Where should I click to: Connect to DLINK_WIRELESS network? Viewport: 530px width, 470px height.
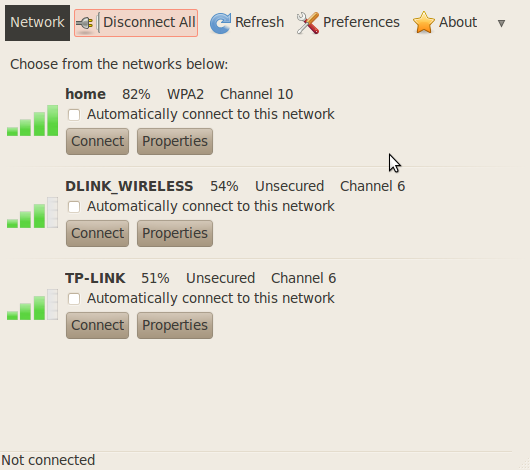pyautogui.click(x=97, y=233)
